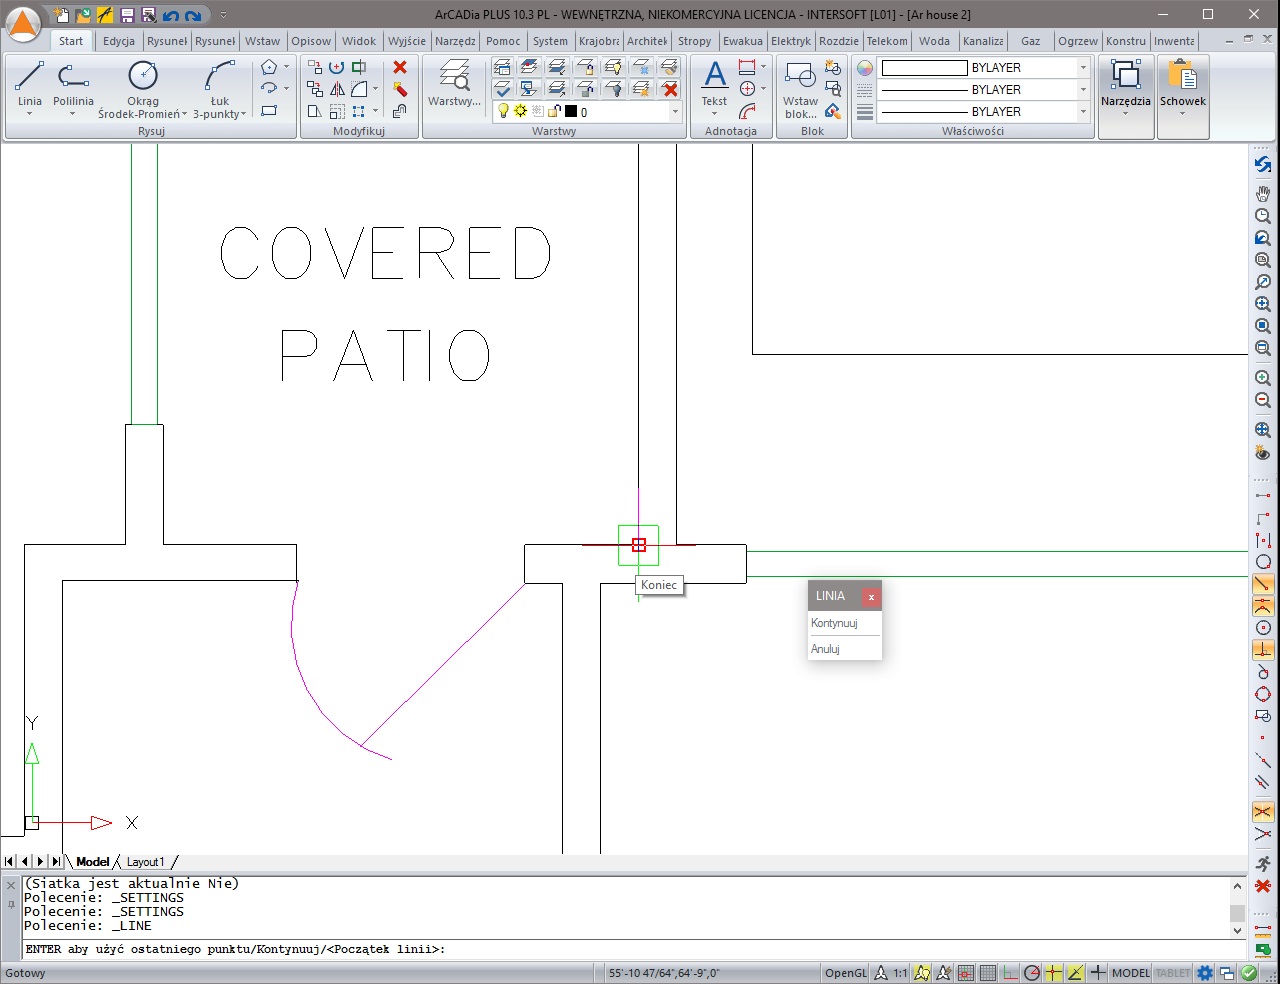1280x984 pixels.
Task: Open the current layer dropdown showing 0
Action: [676, 112]
